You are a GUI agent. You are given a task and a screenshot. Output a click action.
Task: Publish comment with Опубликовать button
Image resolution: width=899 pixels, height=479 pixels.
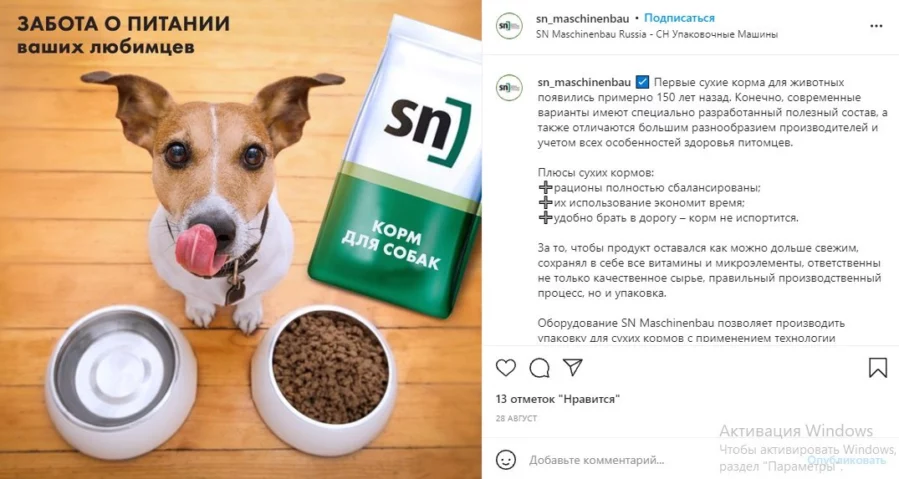pyautogui.click(x=846, y=460)
